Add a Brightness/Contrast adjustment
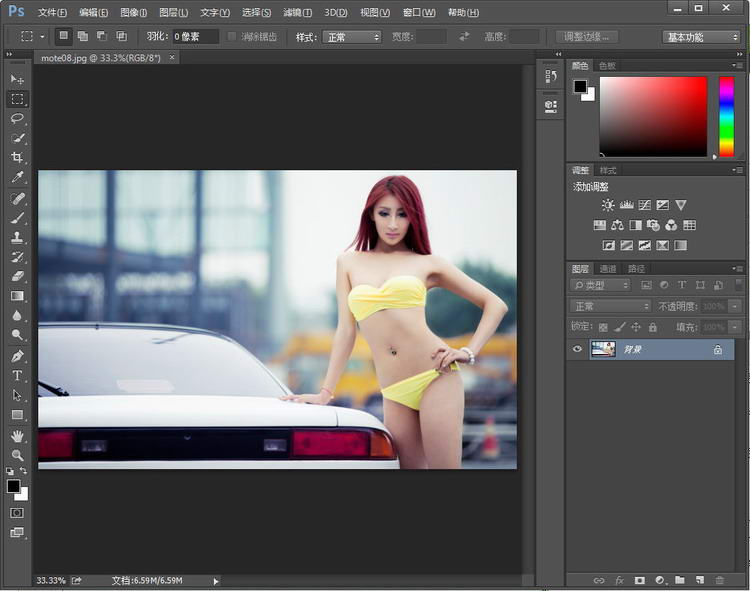 [x=608, y=205]
